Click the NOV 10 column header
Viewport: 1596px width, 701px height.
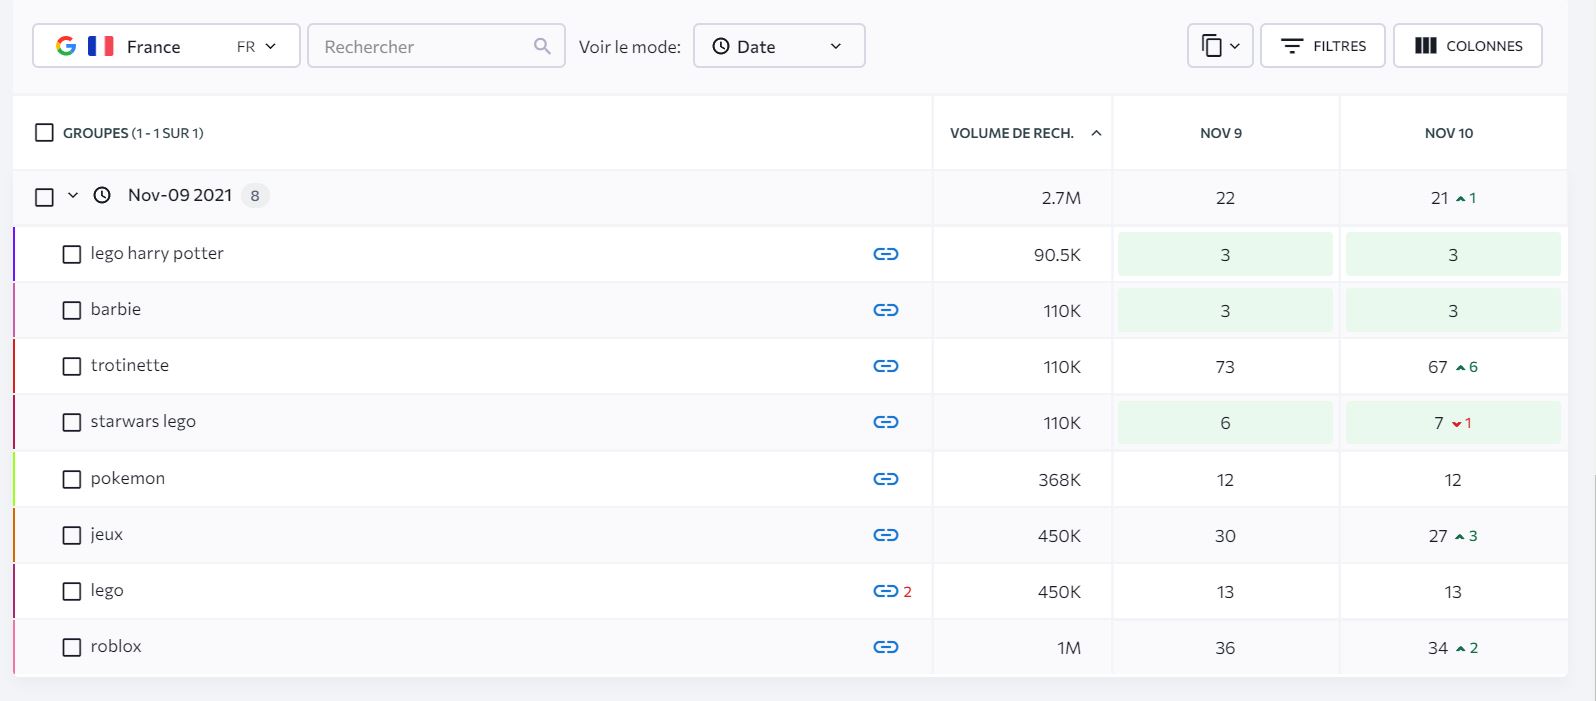[1449, 133]
